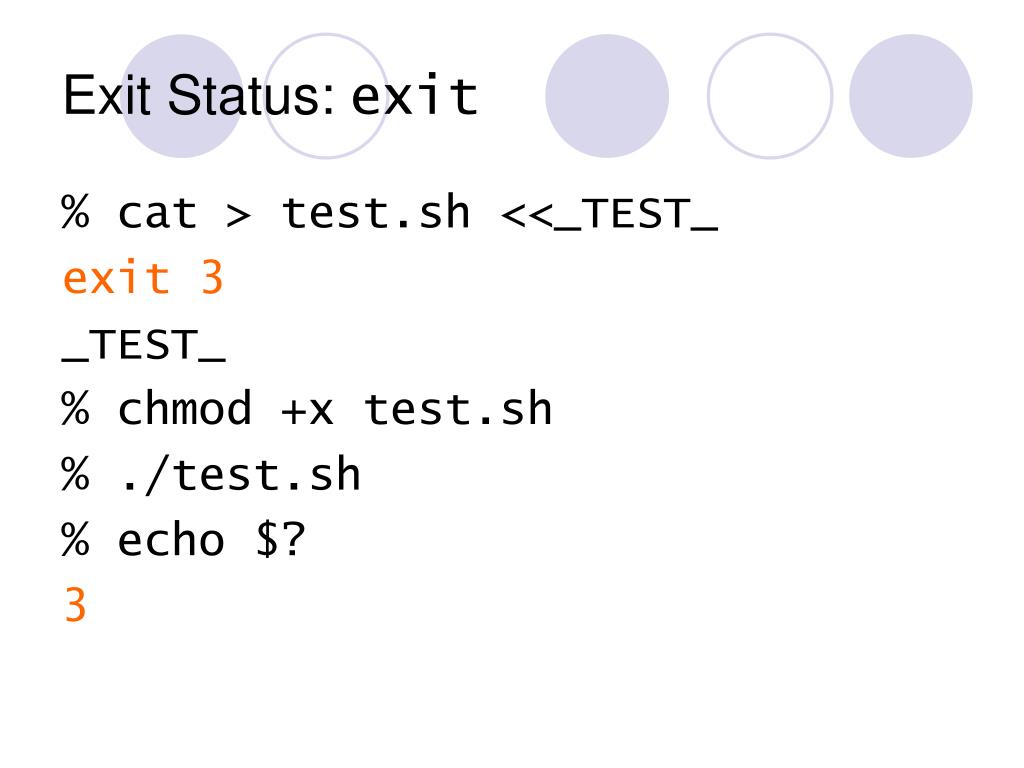
Task: Click the middle filled lavender circle
Action: click(607, 96)
